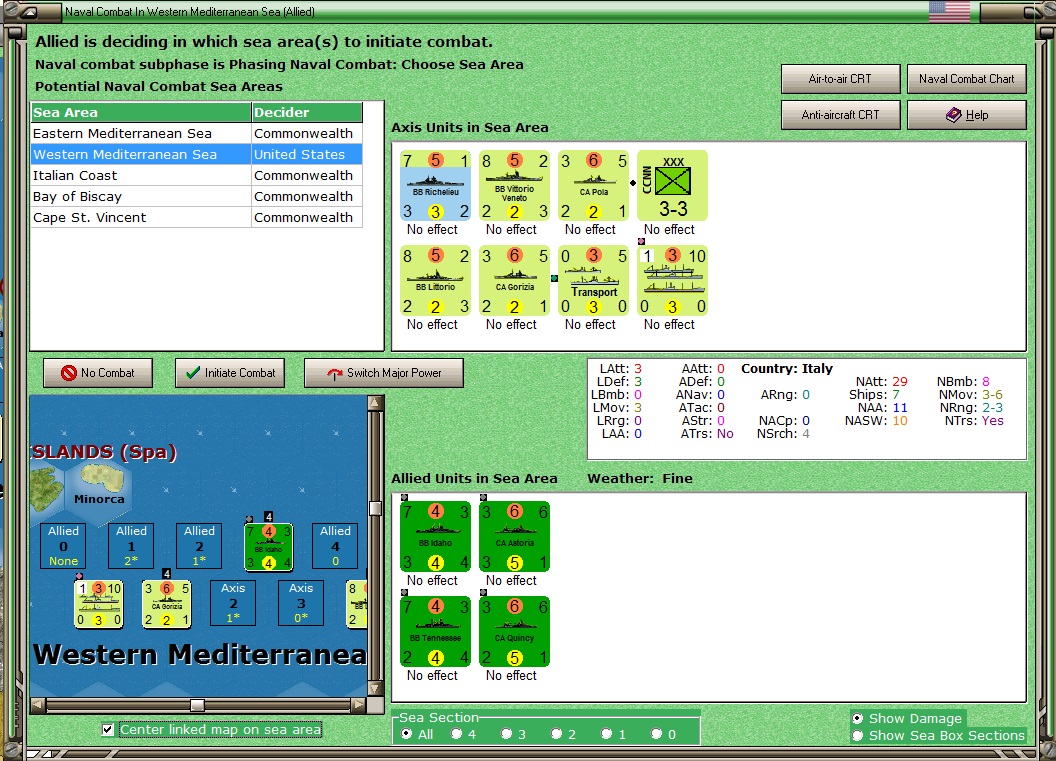Click map vertical scrollbar down arrow
This screenshot has width=1056, height=761.
click(x=375, y=688)
